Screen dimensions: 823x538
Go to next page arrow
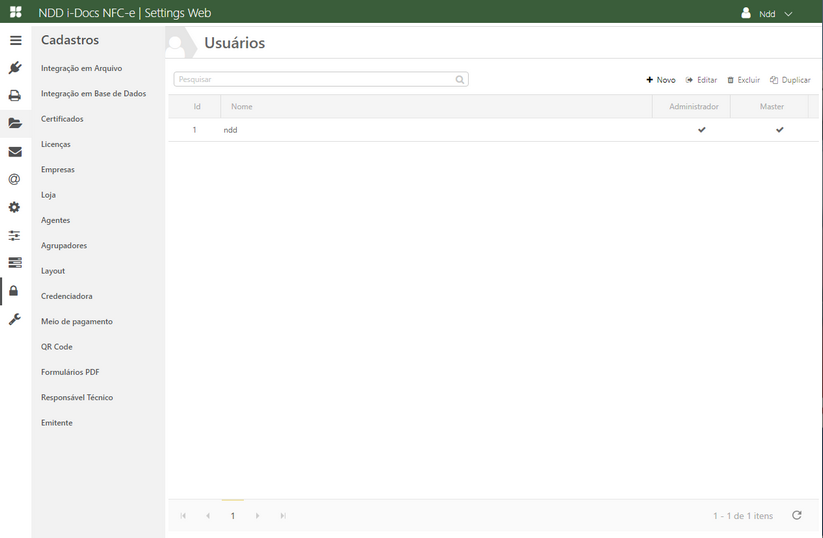(x=257, y=516)
